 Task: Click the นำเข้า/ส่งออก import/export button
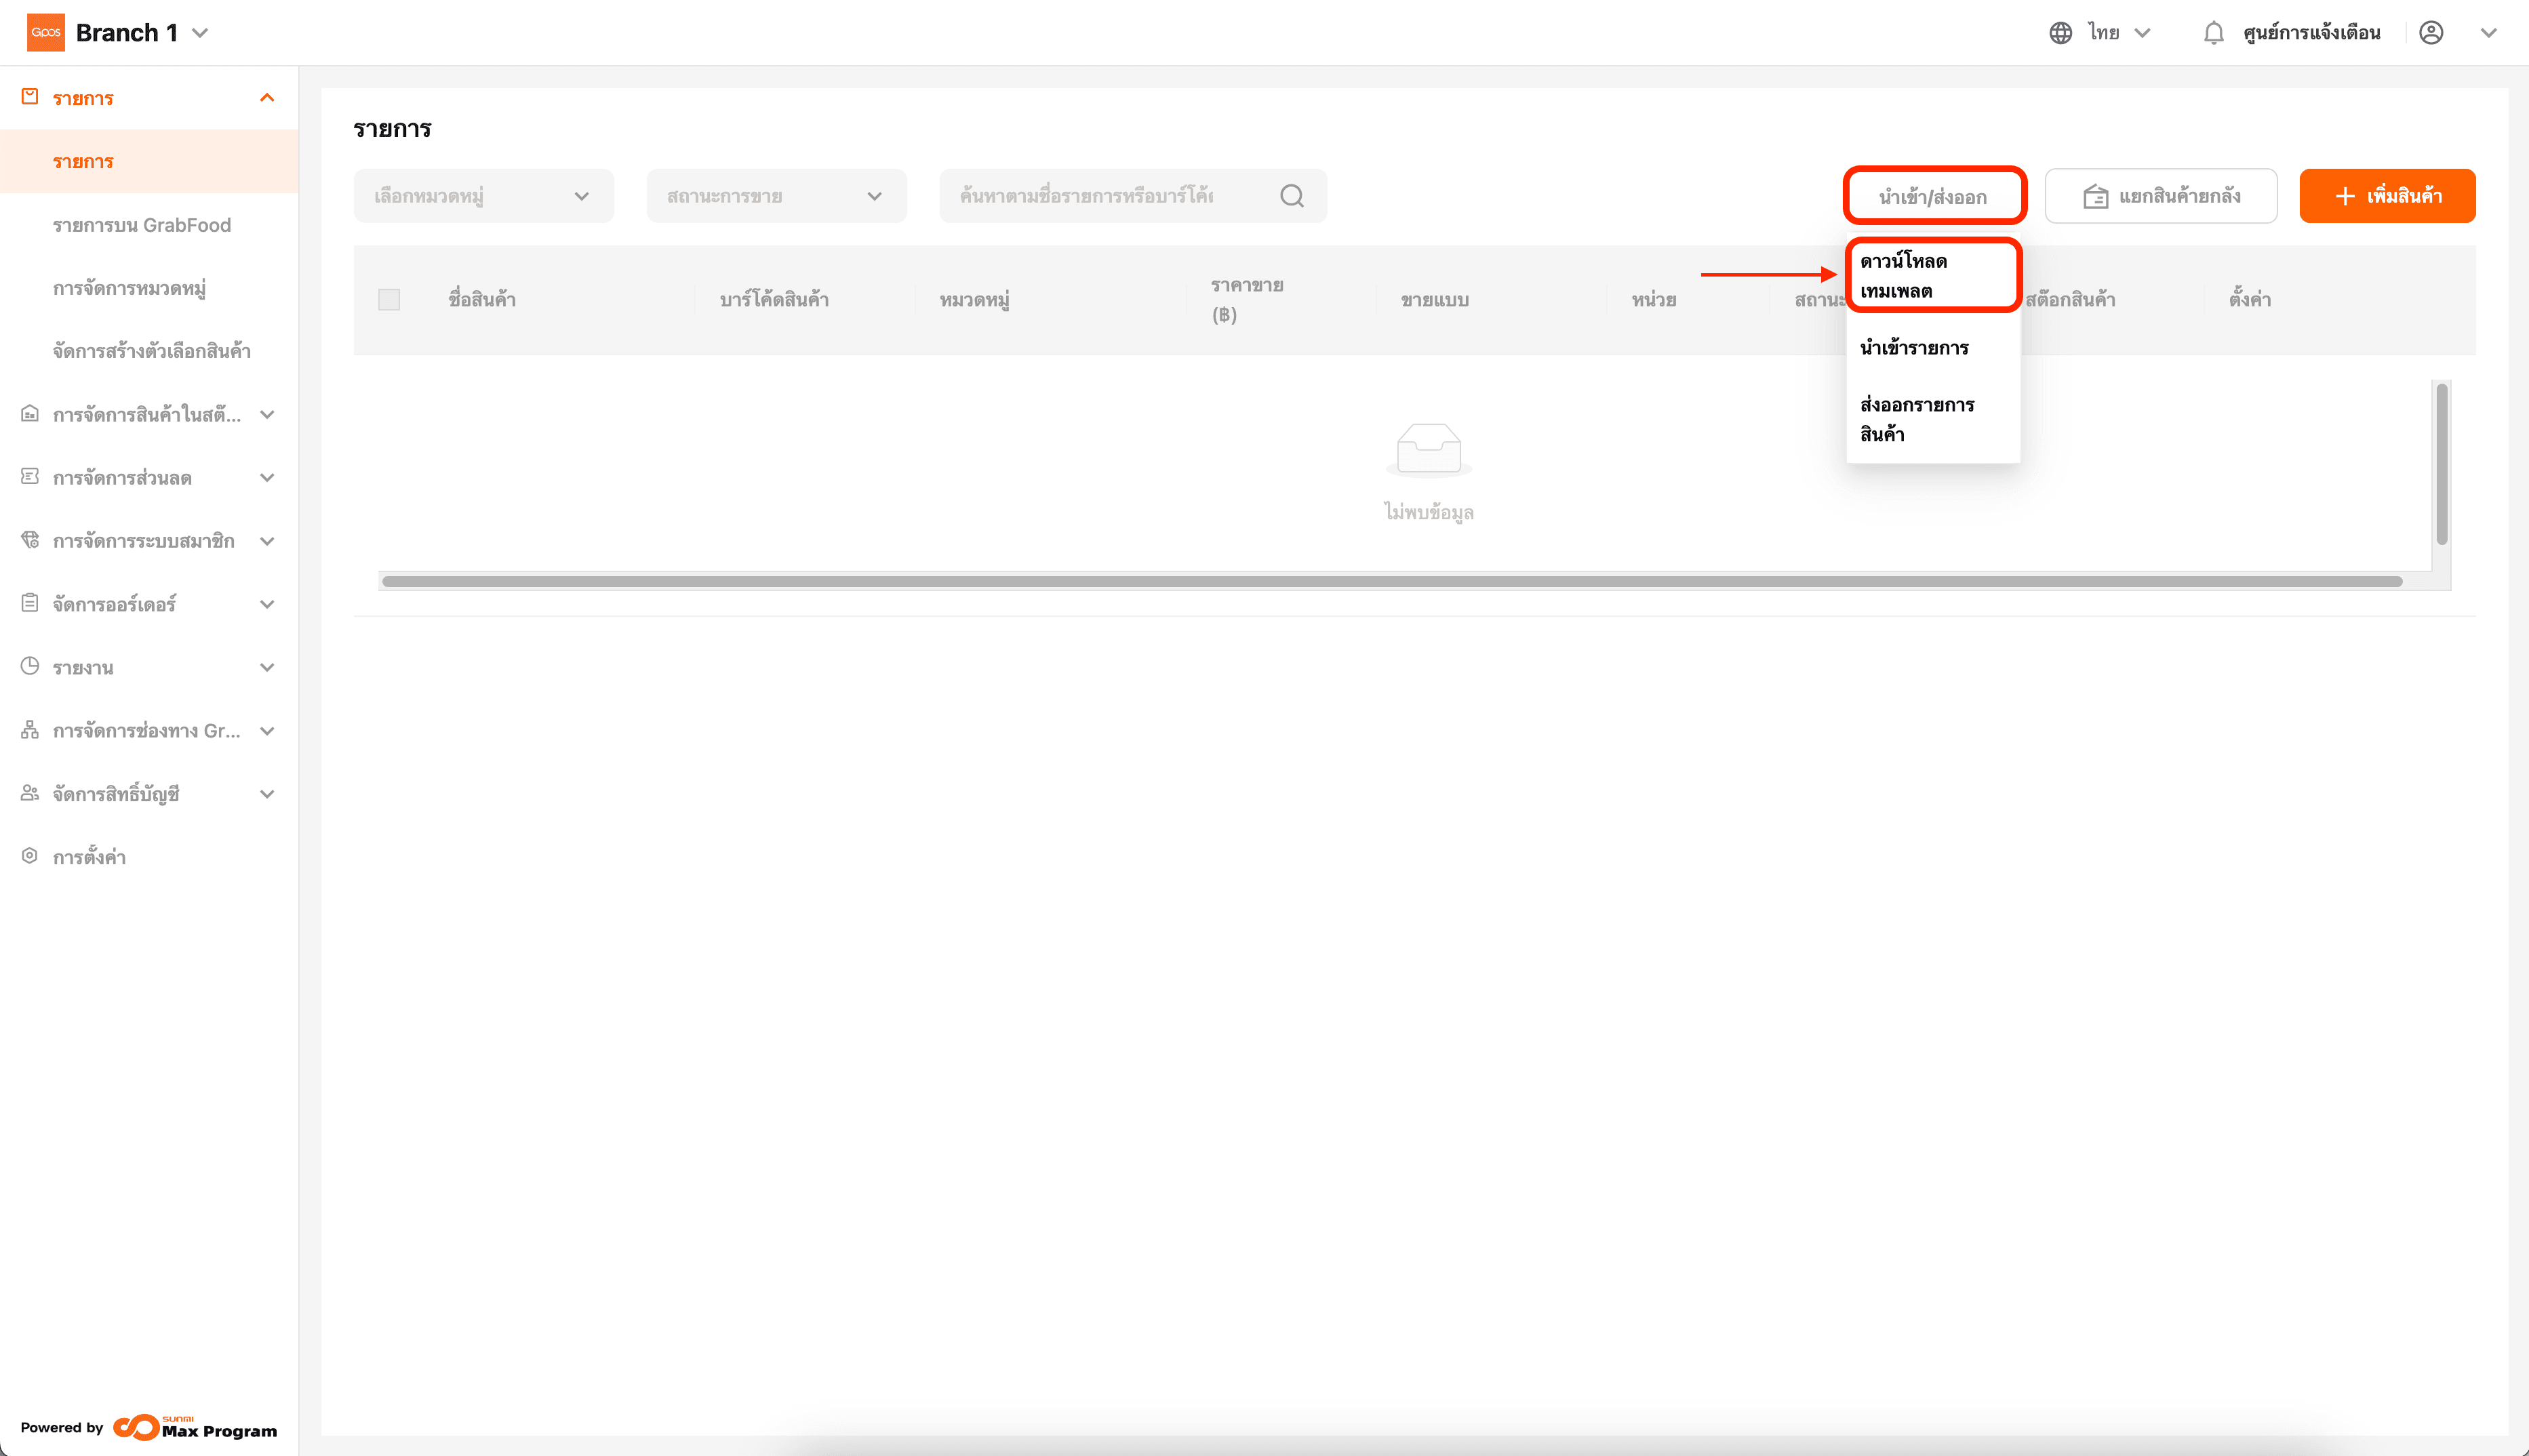1933,196
